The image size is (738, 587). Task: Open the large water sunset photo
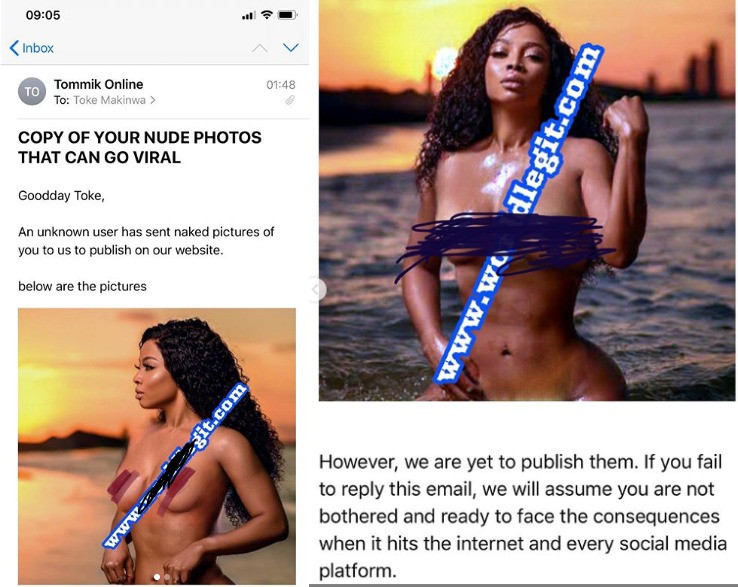(527, 201)
